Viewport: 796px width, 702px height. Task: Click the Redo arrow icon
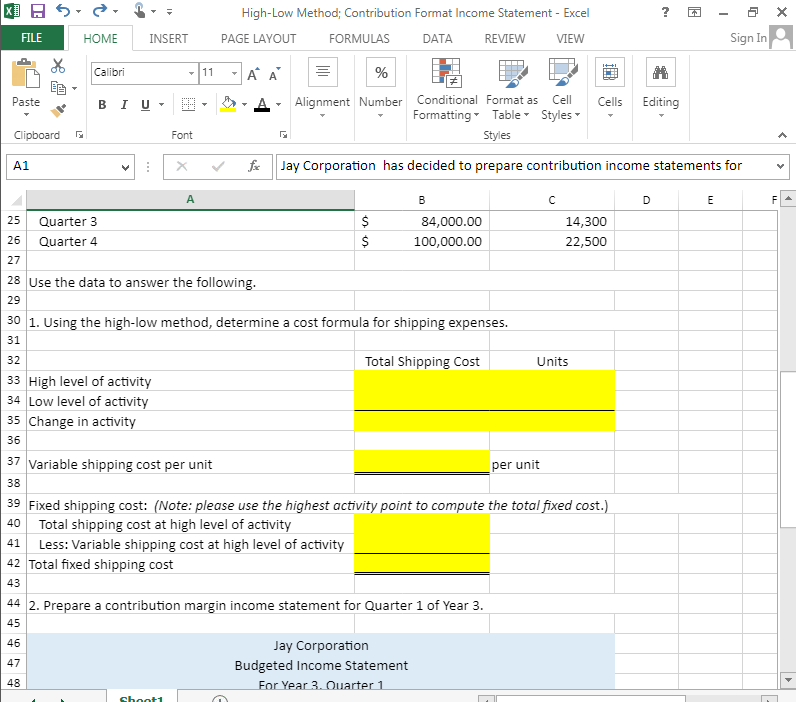point(100,11)
